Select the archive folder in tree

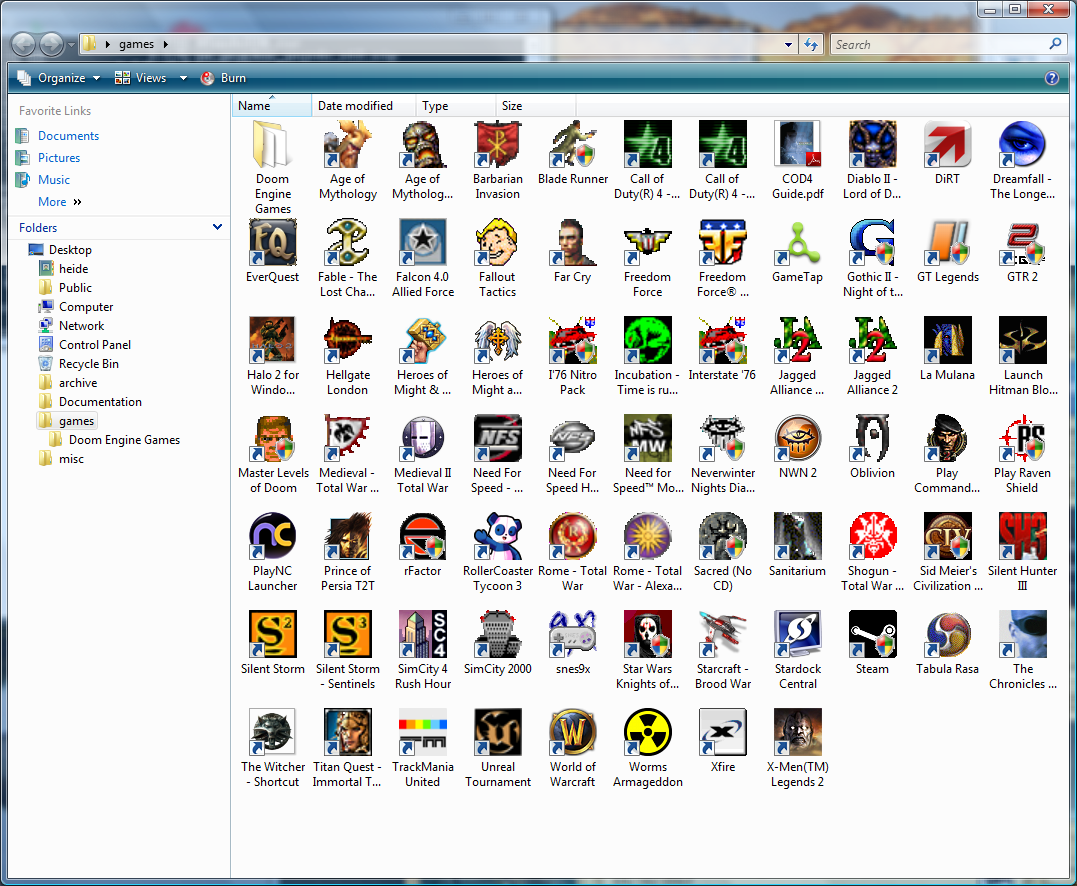78,383
